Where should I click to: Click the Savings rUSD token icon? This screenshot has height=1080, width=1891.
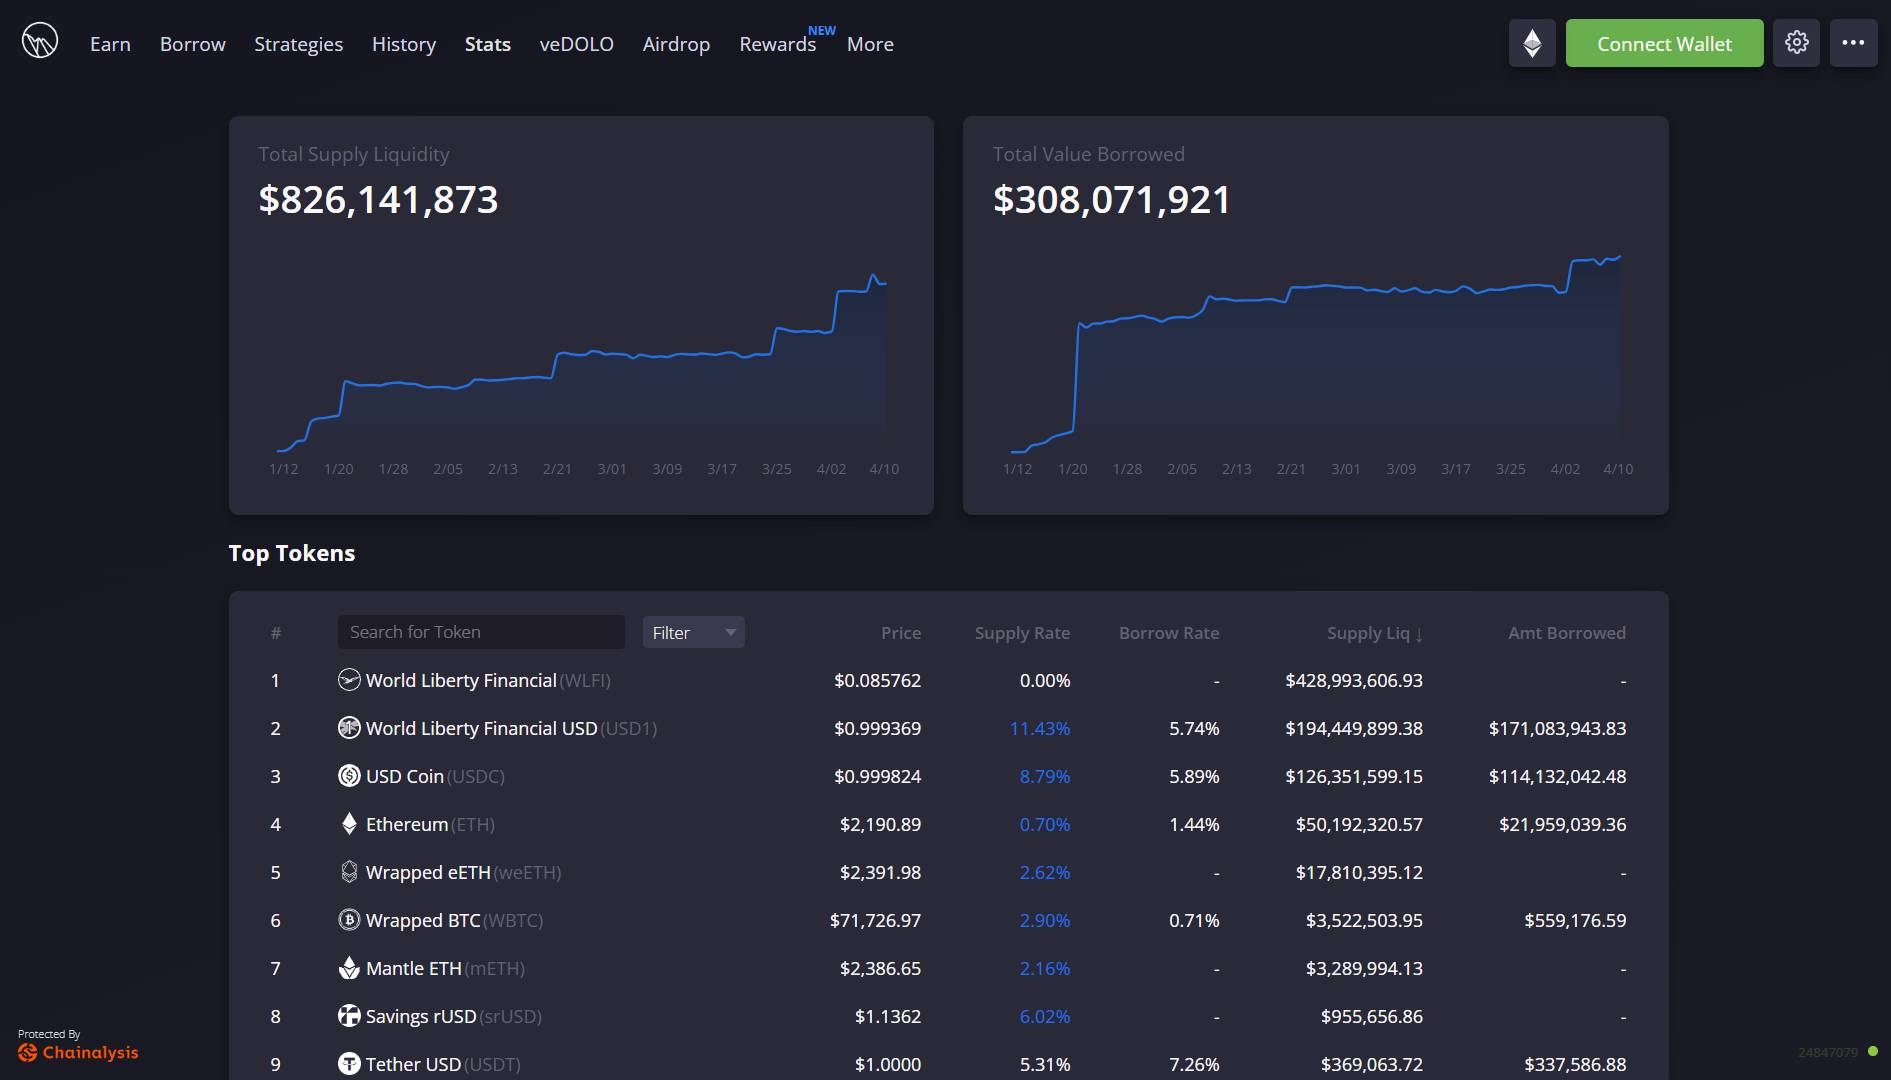click(x=348, y=1016)
